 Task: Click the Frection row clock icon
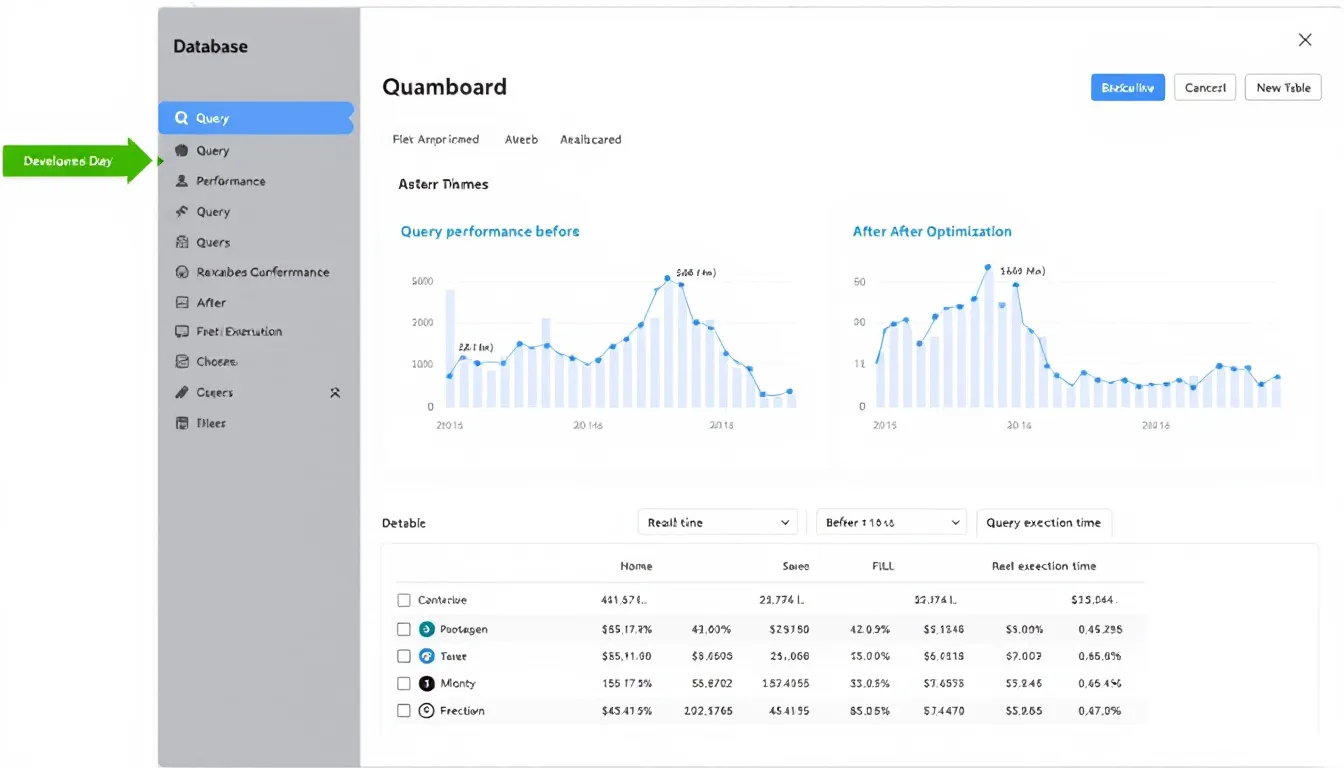click(x=427, y=710)
